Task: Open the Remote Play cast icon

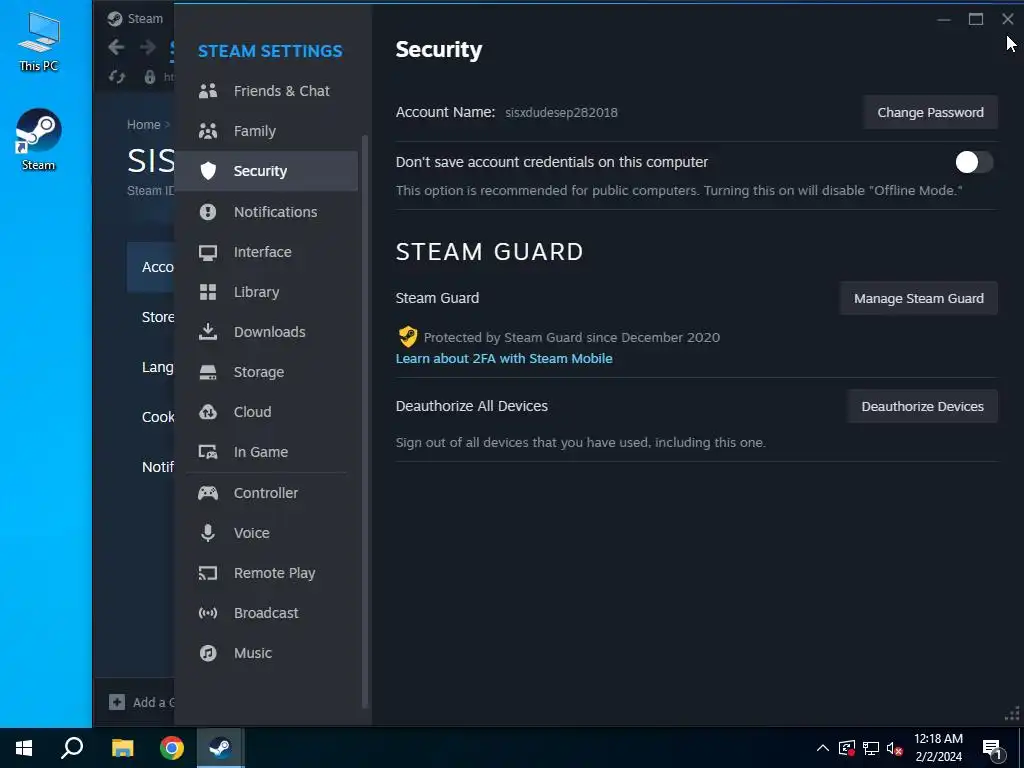Action: (208, 573)
